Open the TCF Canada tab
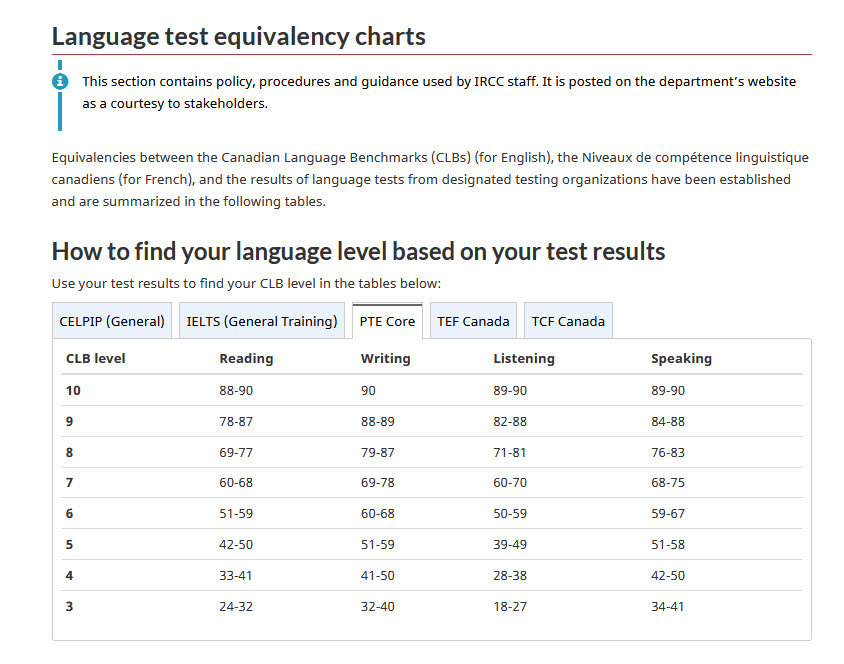844x664 pixels. pos(568,320)
